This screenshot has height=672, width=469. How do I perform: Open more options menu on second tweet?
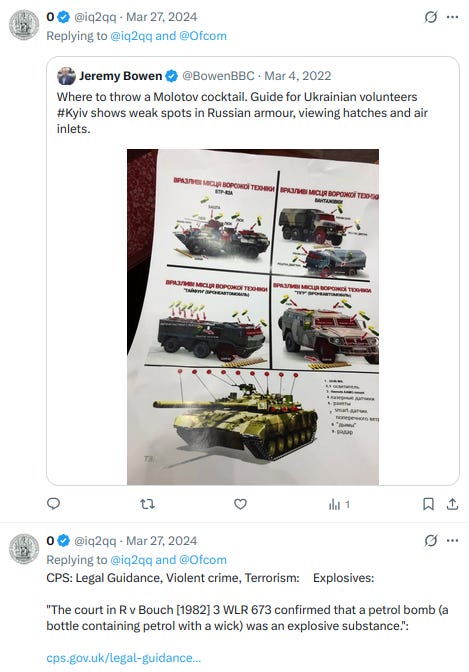pyautogui.click(x=453, y=541)
